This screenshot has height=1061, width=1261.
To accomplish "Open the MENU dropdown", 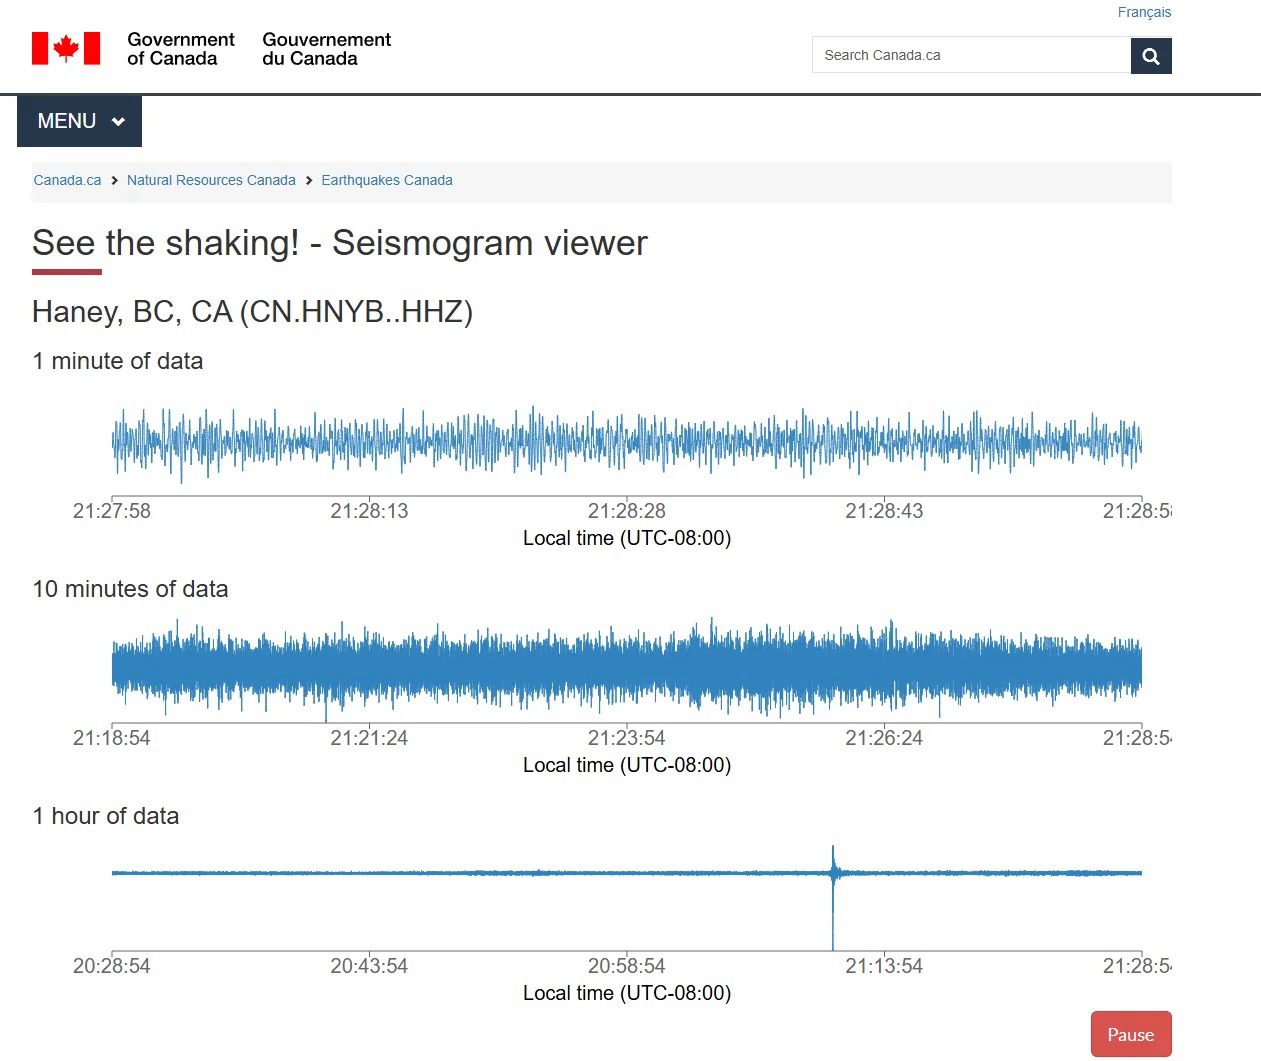I will point(80,121).
